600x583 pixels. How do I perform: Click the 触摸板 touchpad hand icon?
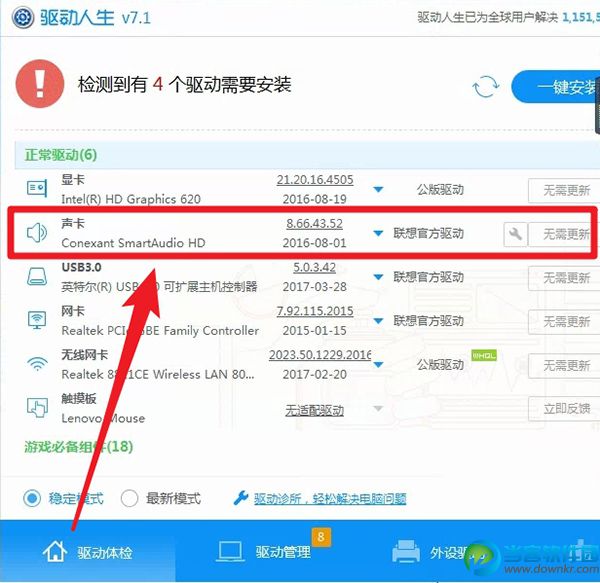[37, 407]
